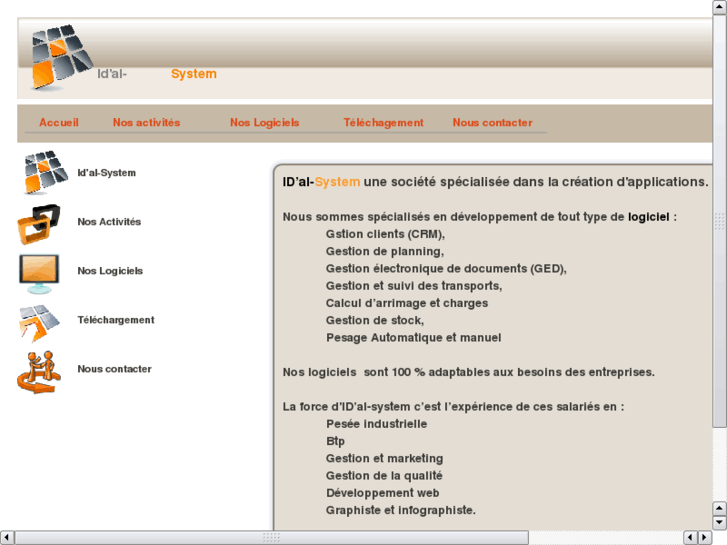Follow the Id'al-System sidebar text link
727x545 pixels.
pos(107,173)
